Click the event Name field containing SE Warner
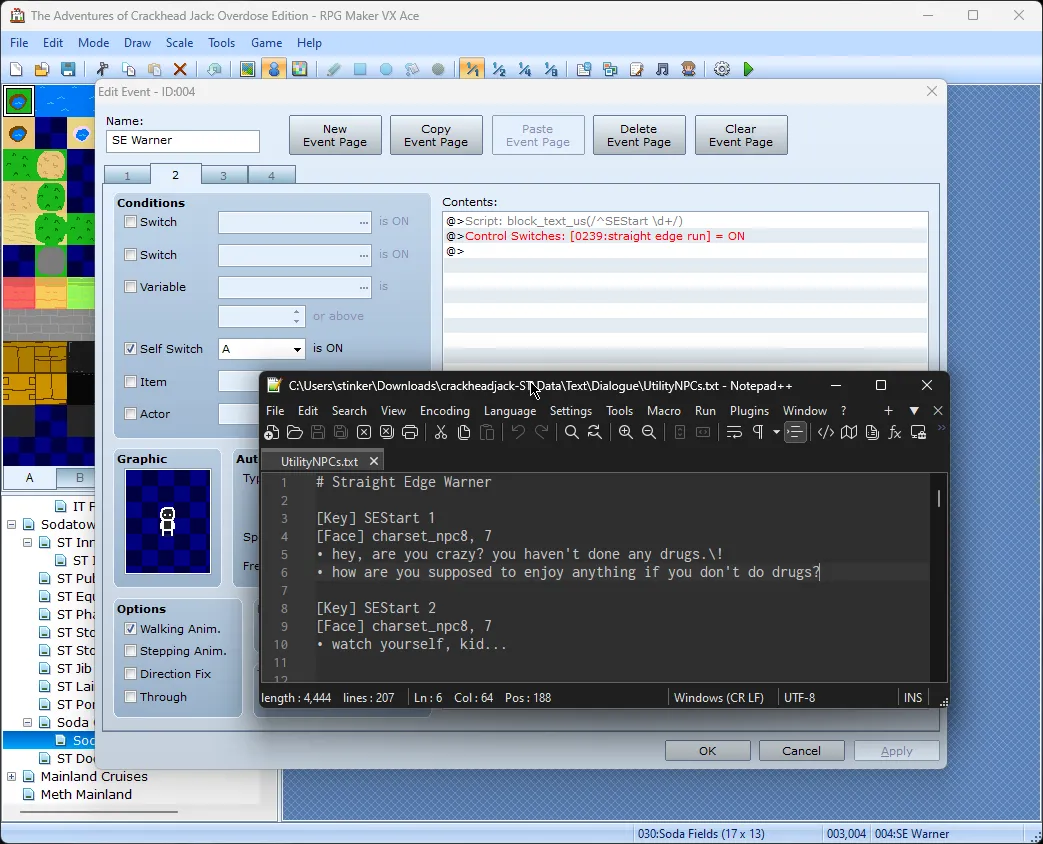Viewport: 1043px width, 844px height. pos(183,140)
